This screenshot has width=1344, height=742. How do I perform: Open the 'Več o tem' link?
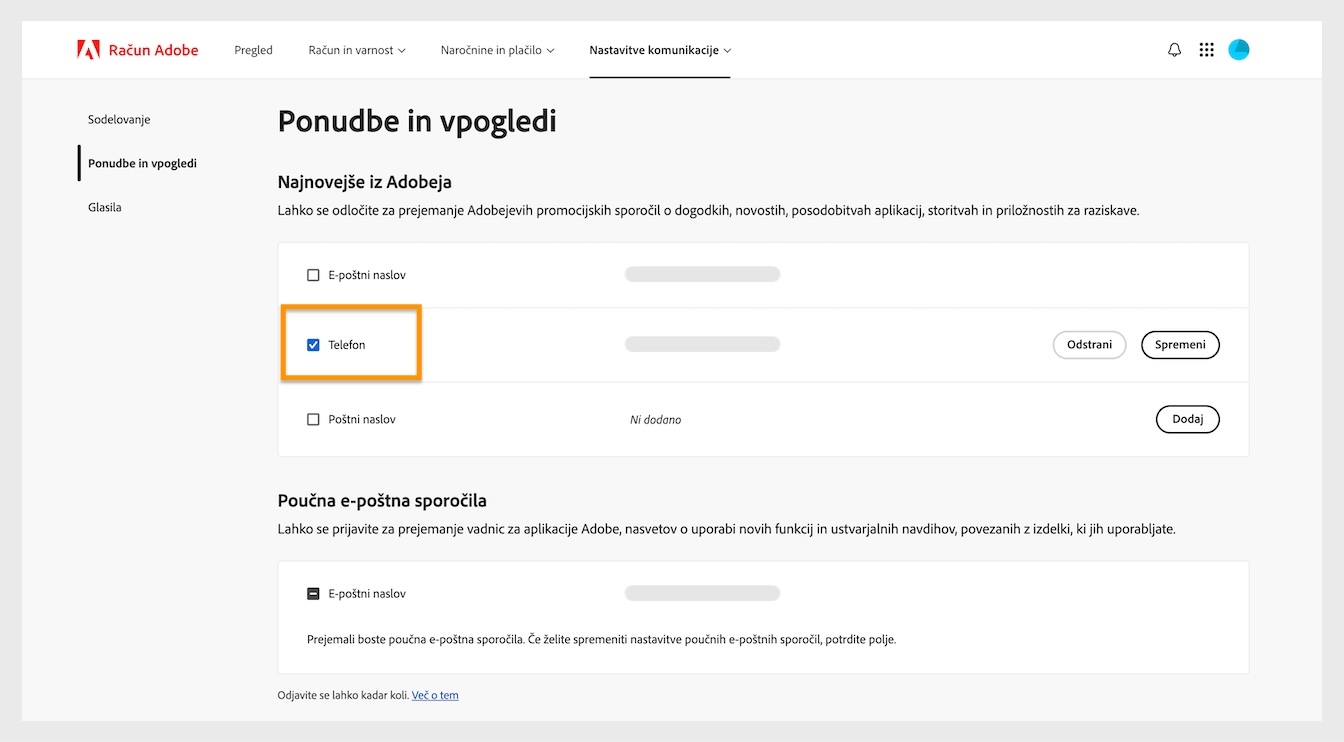(x=435, y=695)
